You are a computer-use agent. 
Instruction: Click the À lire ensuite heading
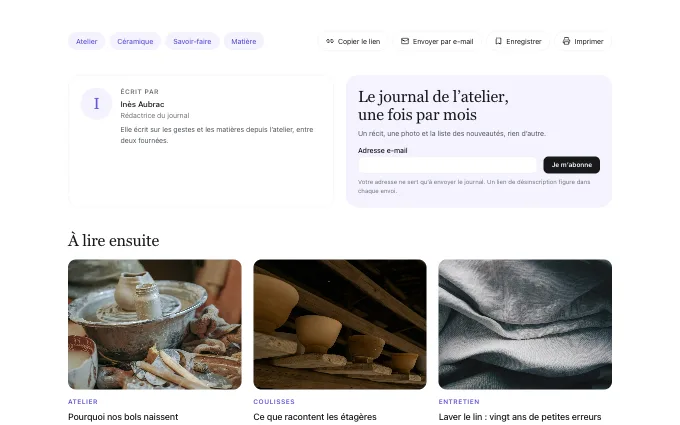114,240
